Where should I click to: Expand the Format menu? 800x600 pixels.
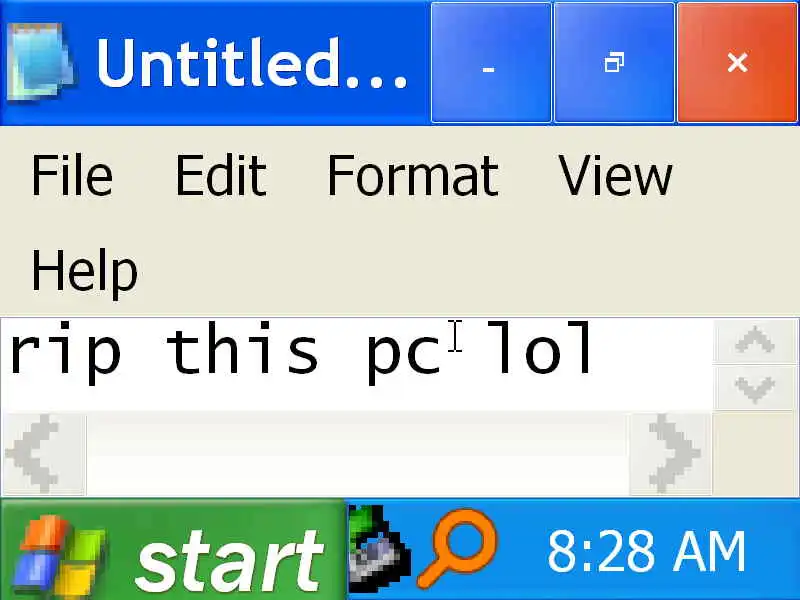click(x=413, y=176)
